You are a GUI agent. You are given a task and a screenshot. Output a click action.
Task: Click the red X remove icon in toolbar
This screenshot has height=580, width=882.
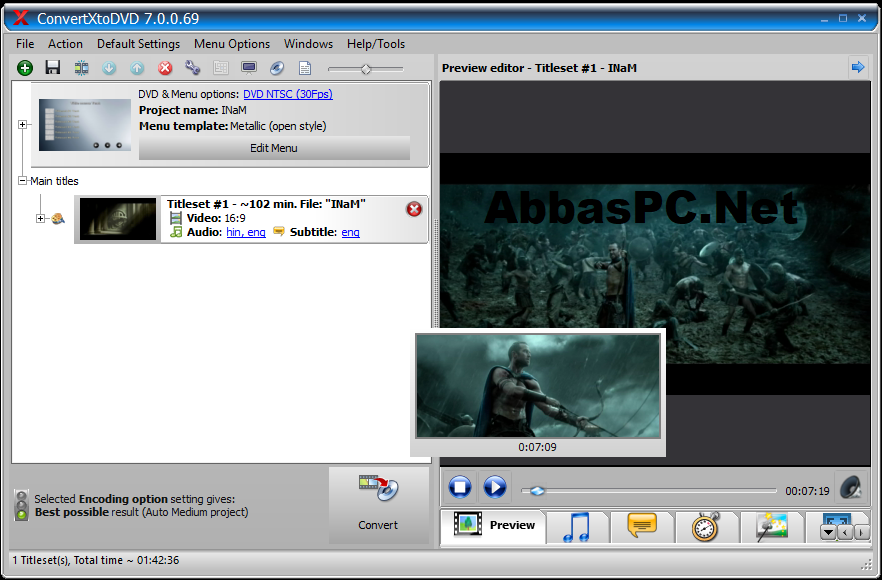coord(165,68)
